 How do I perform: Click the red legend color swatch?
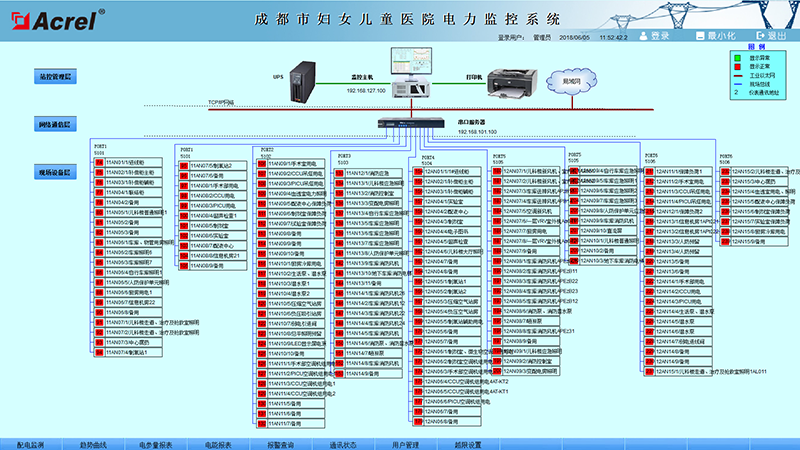click(737, 66)
